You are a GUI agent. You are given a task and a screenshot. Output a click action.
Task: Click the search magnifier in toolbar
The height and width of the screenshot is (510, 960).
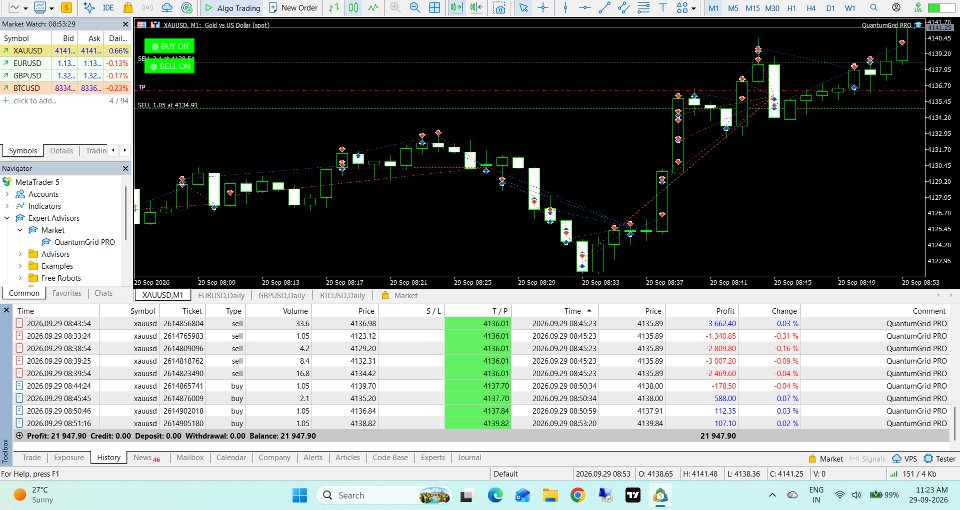[874, 8]
